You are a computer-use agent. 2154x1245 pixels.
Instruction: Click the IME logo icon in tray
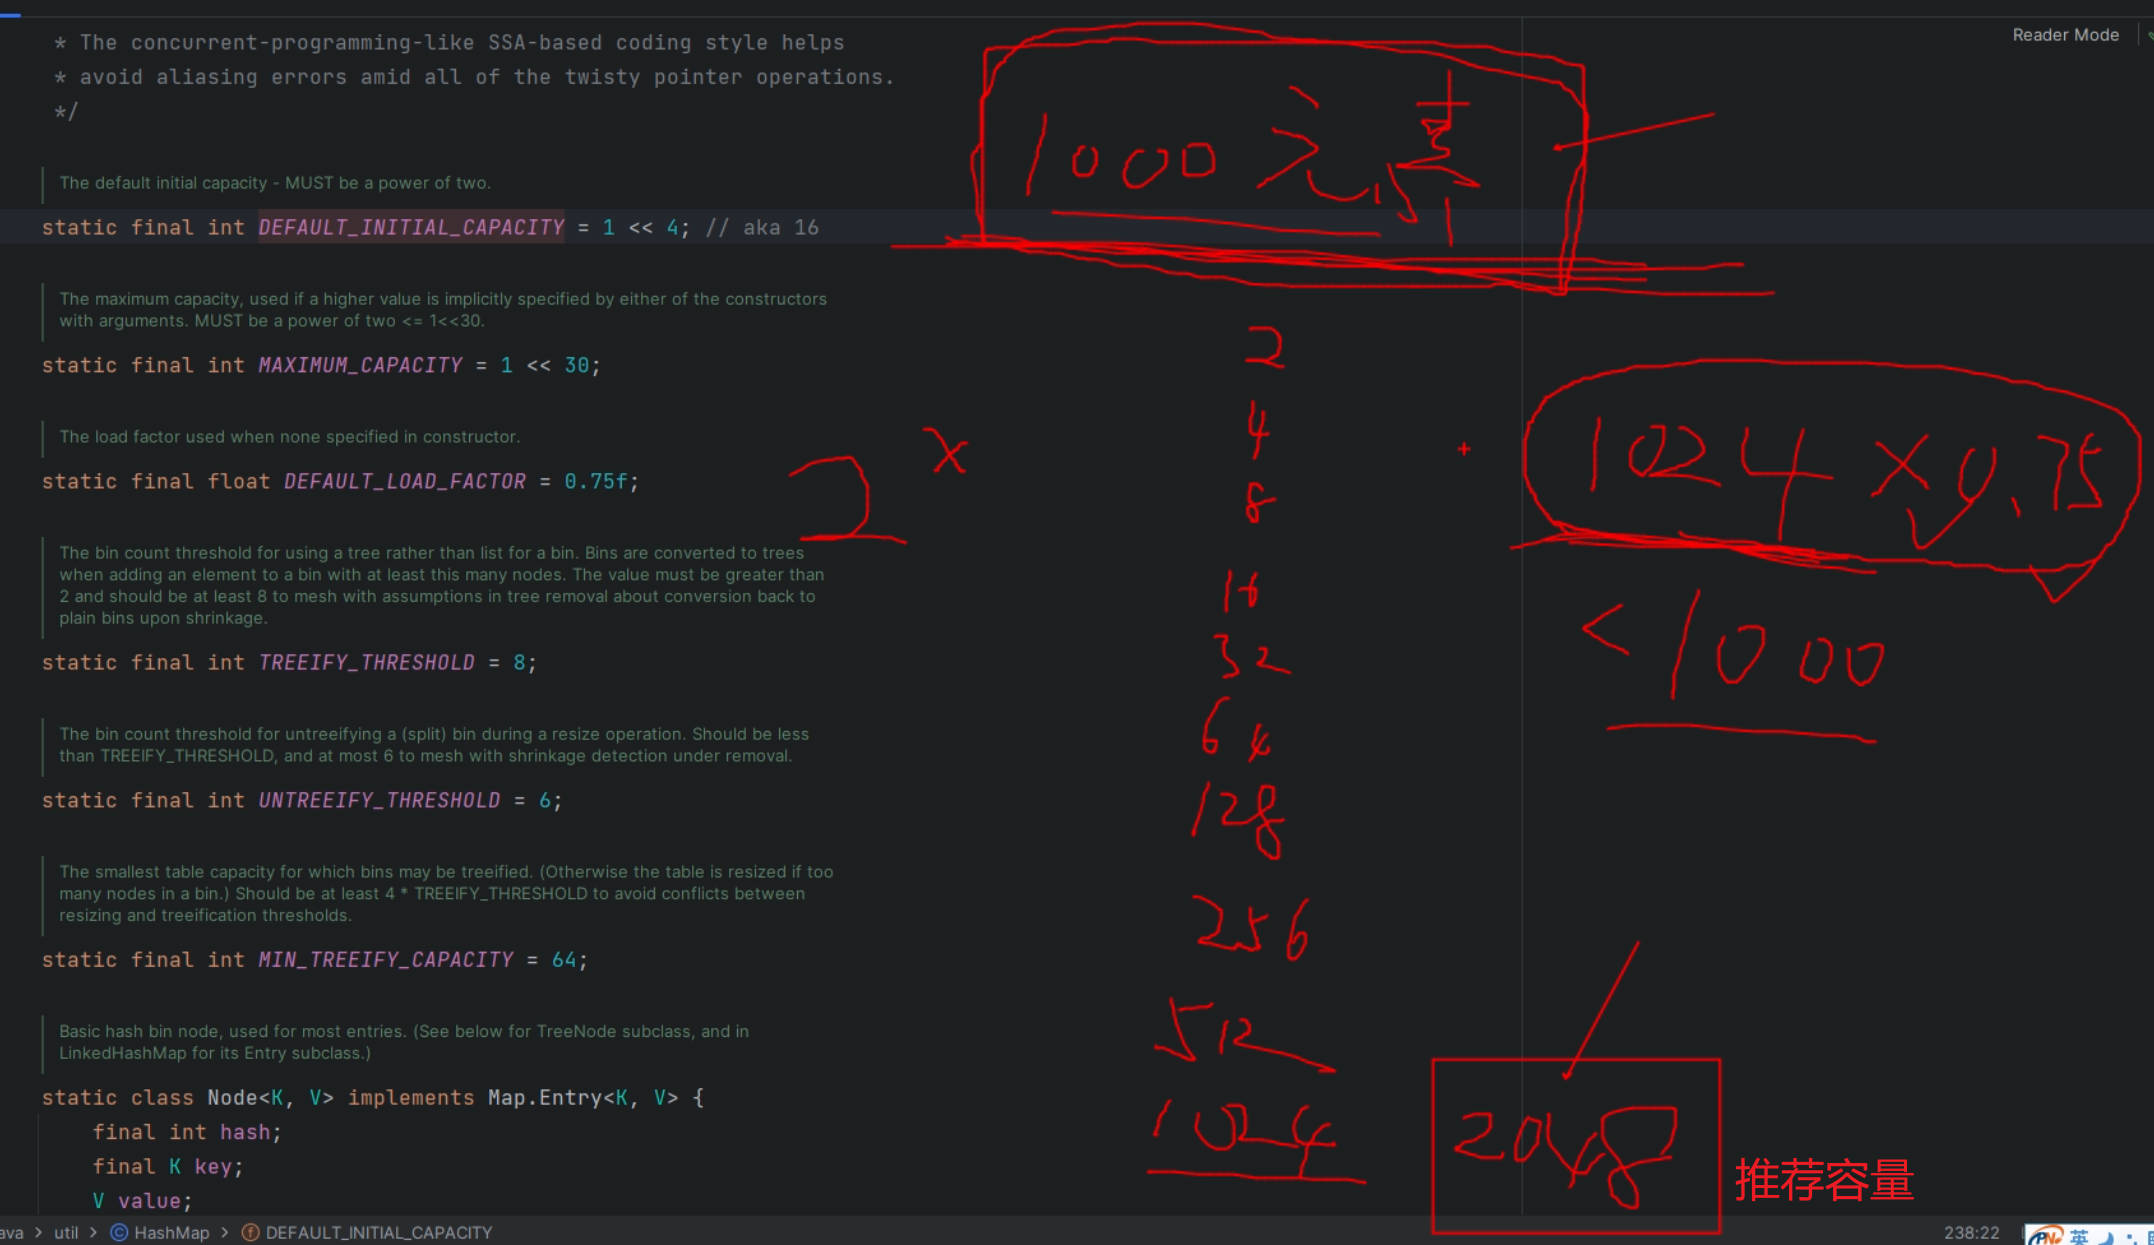[x=2045, y=1236]
